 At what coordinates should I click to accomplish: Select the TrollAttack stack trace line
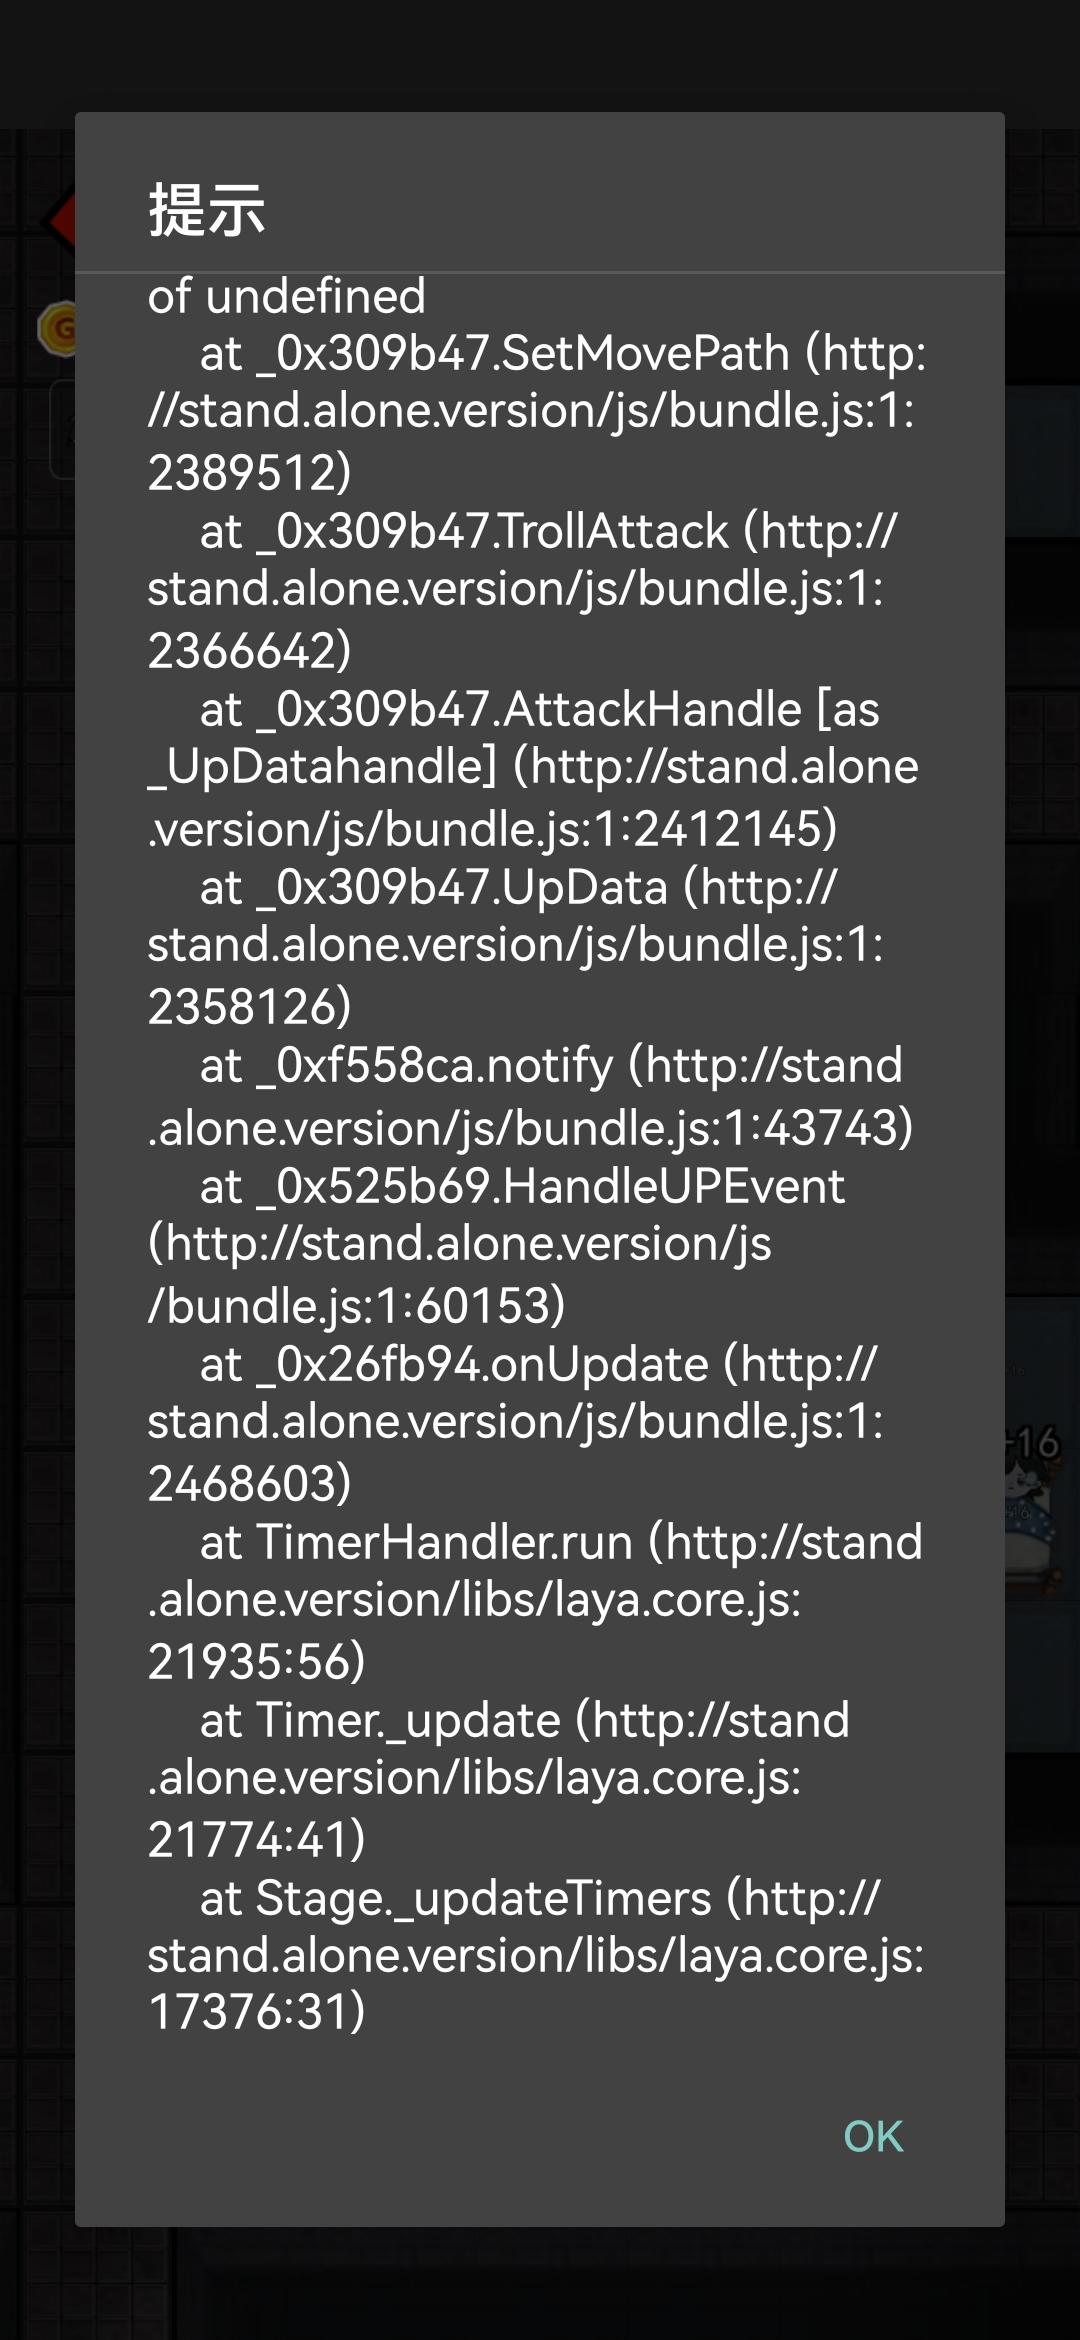point(522,590)
